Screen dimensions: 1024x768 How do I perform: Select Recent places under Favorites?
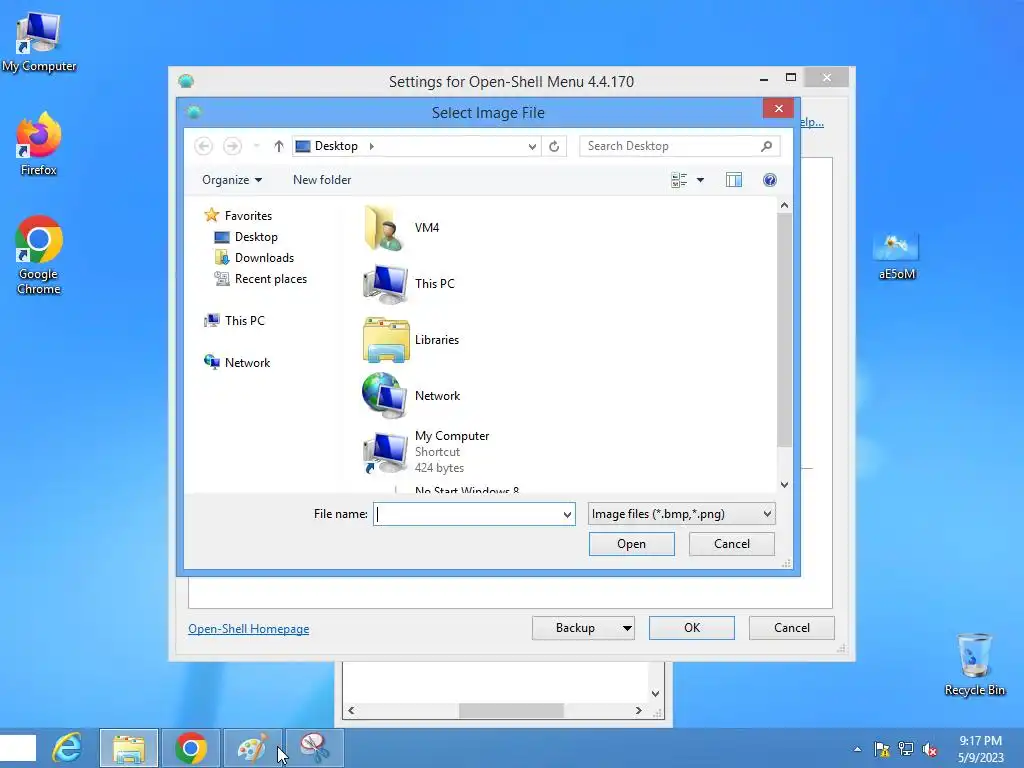[x=261, y=279]
